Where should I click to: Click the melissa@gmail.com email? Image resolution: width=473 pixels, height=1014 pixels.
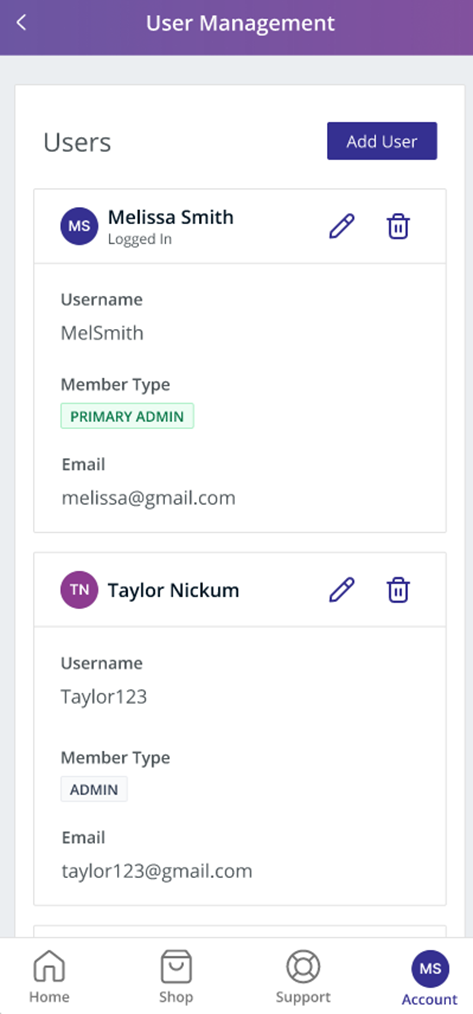[149, 498]
